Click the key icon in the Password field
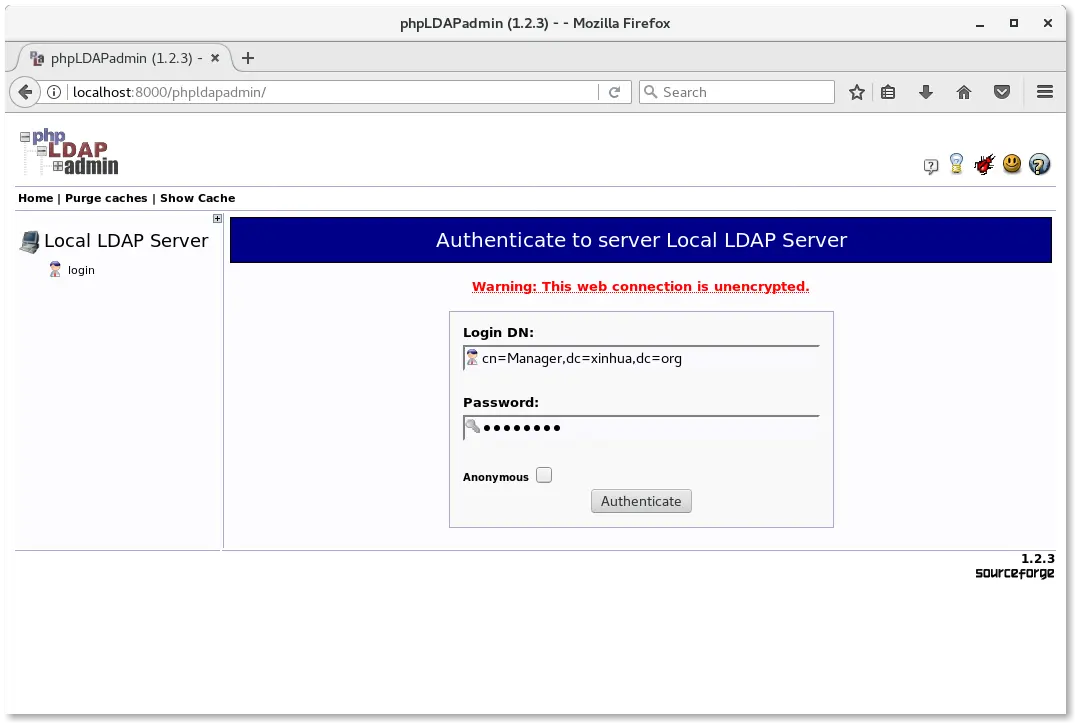1075x723 pixels. point(470,427)
